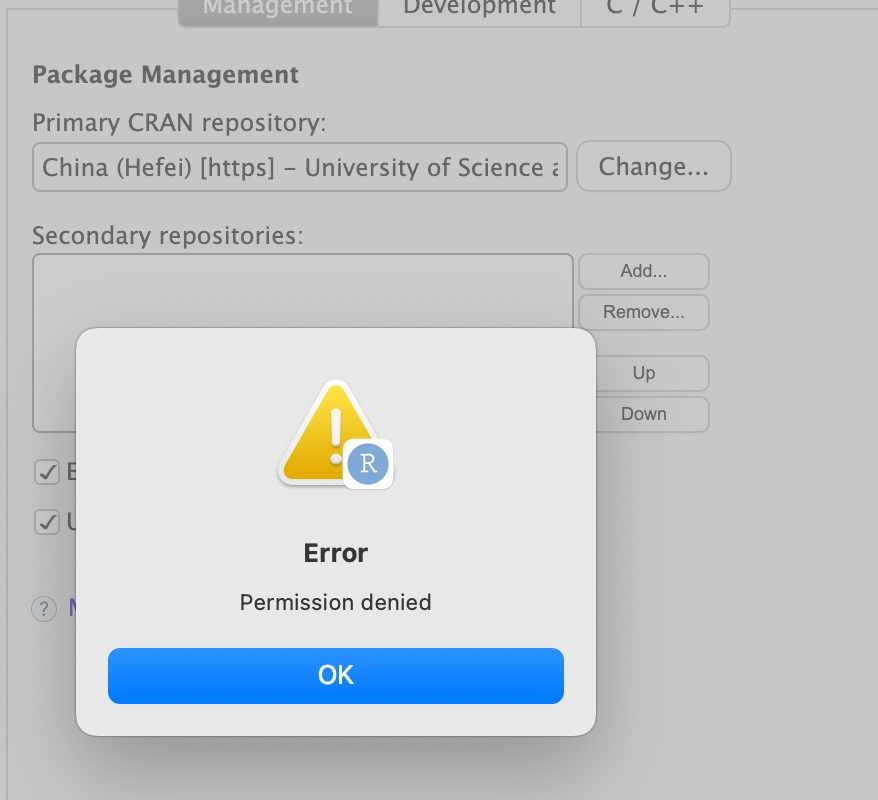This screenshot has height=800, width=878.
Task: Click inside the Secondary repositories list box
Action: pos(302,290)
